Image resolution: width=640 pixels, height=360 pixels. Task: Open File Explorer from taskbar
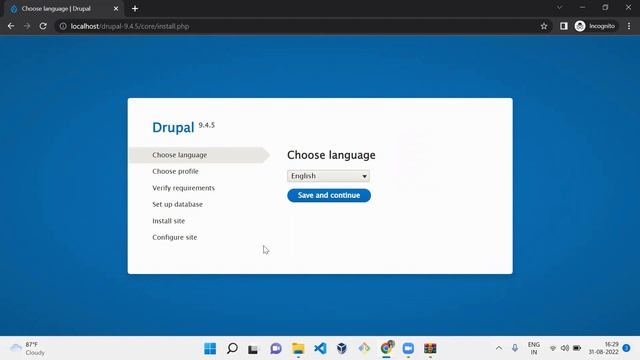[298, 349]
